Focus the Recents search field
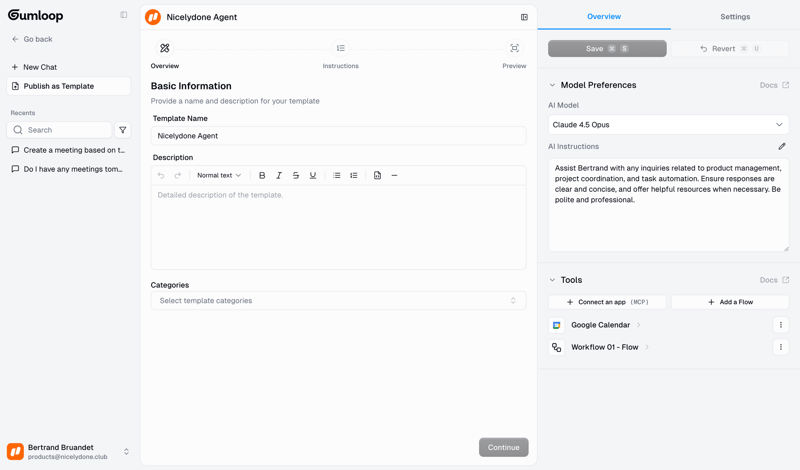This screenshot has width=800, height=470. click(59, 130)
